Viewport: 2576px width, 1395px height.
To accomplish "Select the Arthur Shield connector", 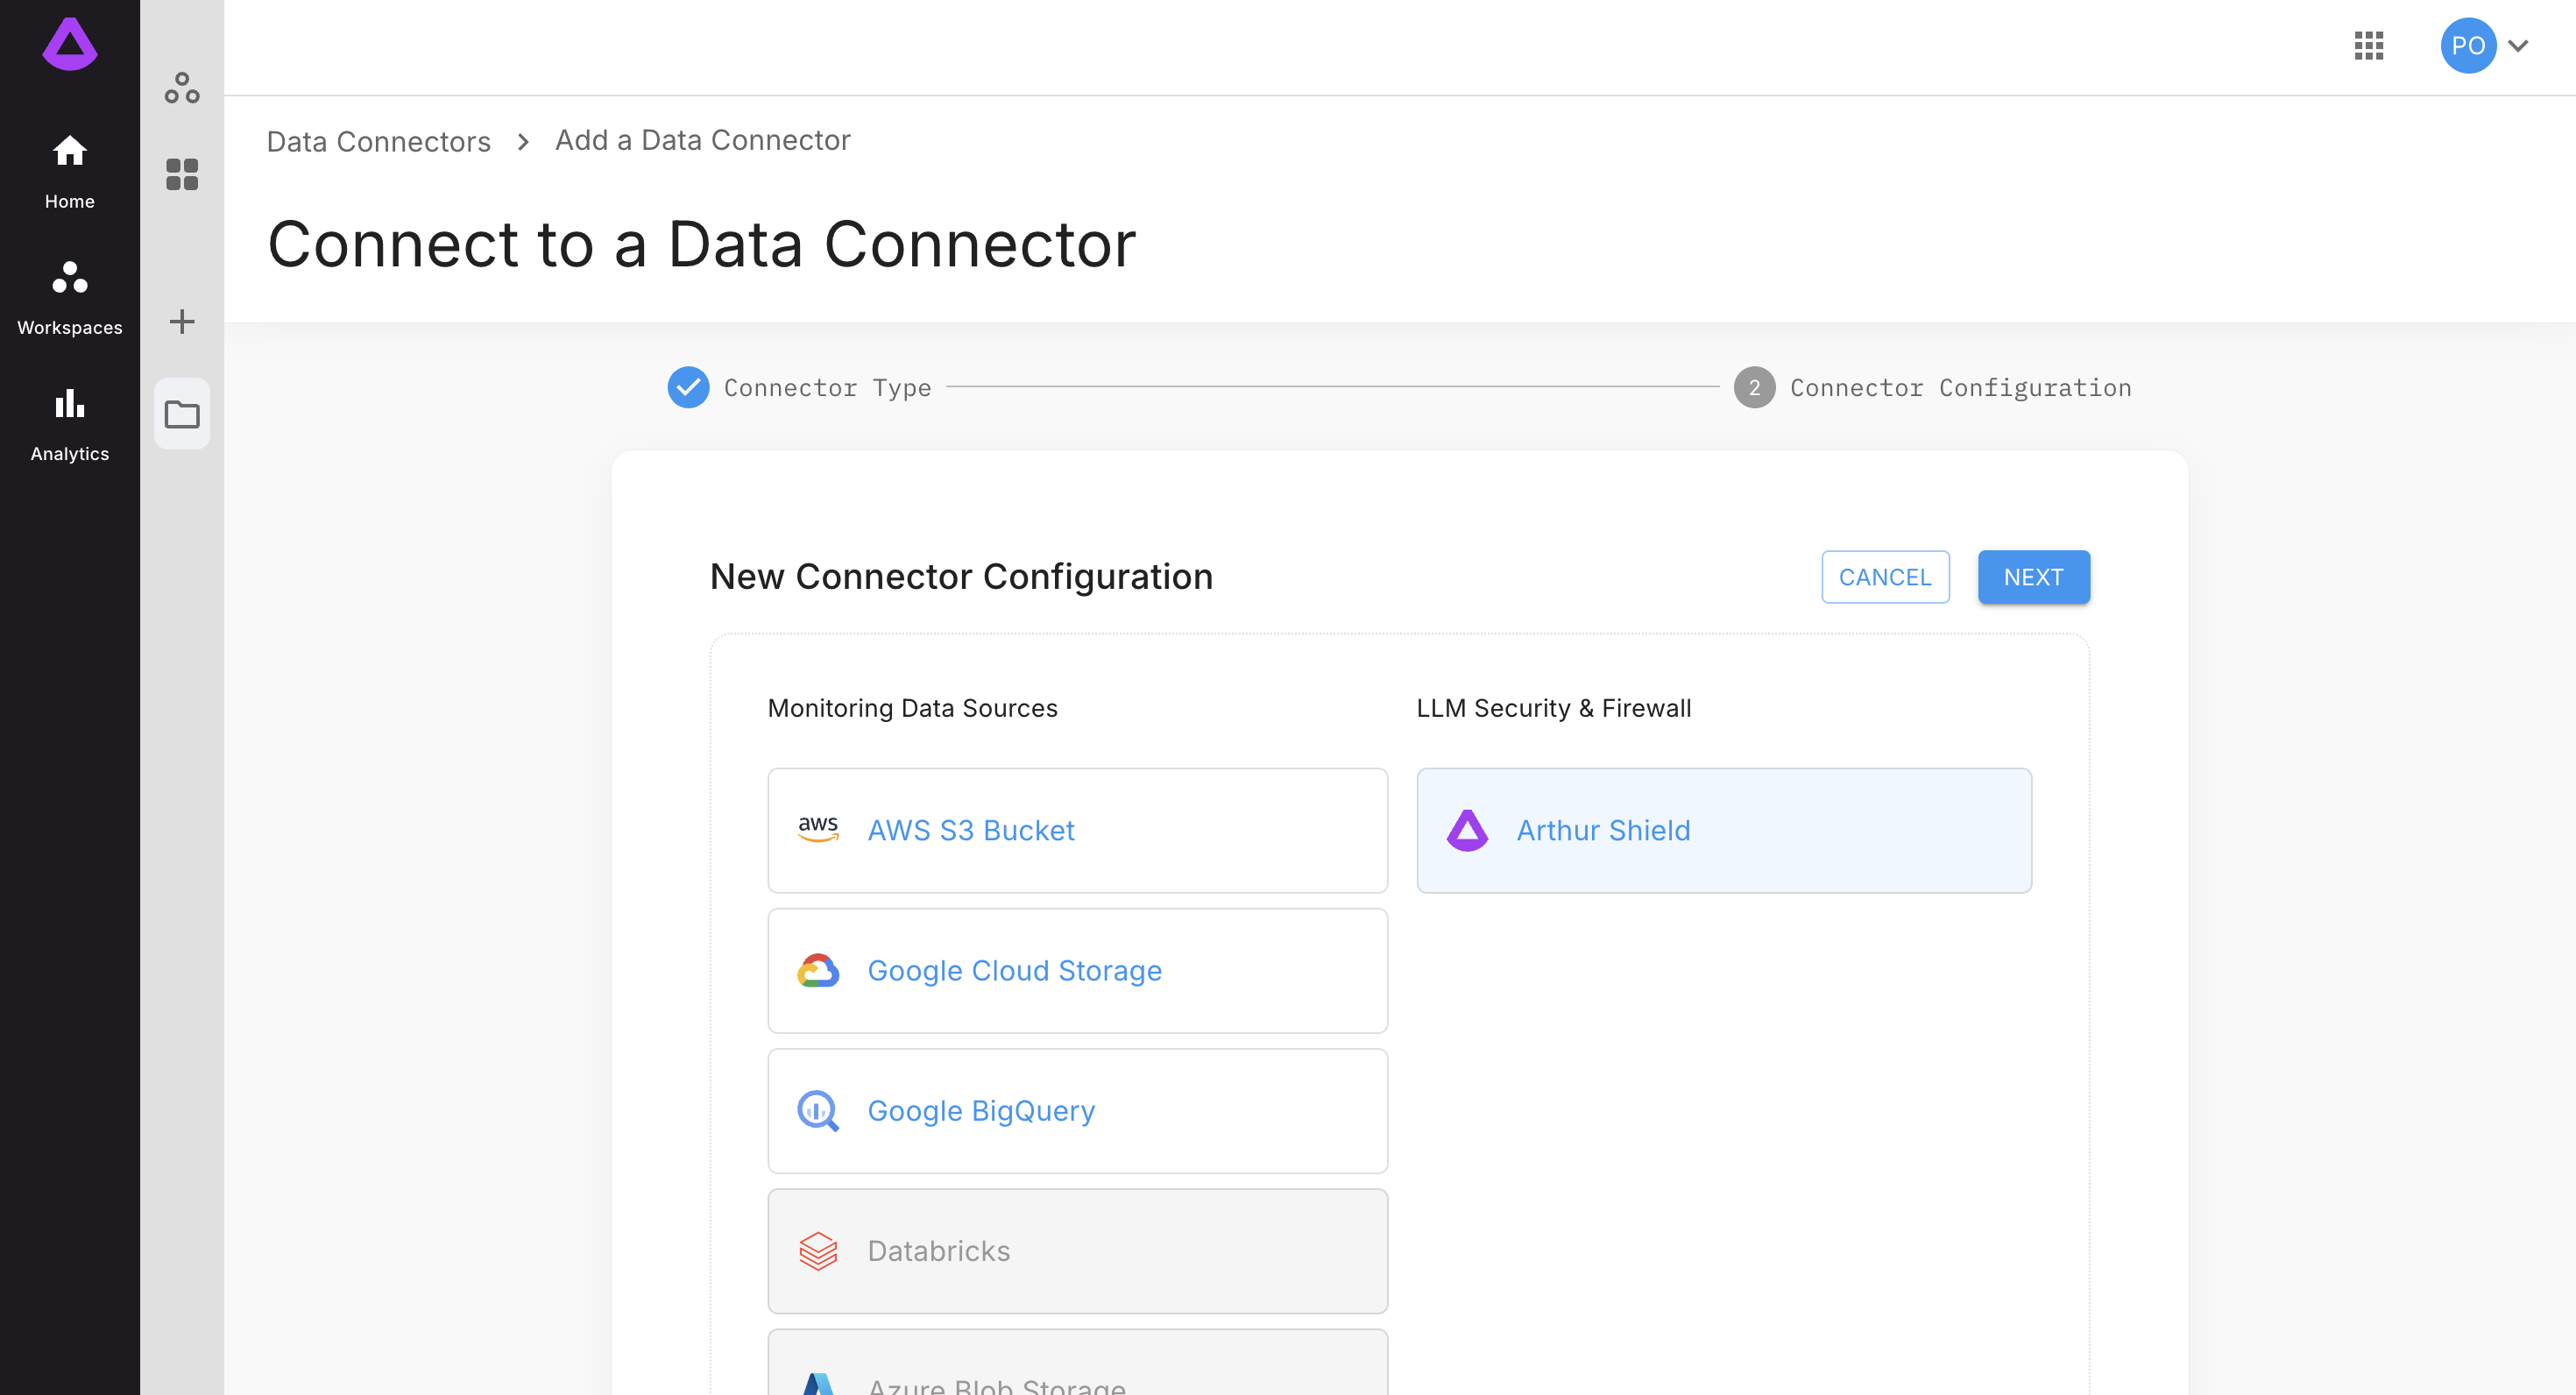I will [x=1724, y=830].
